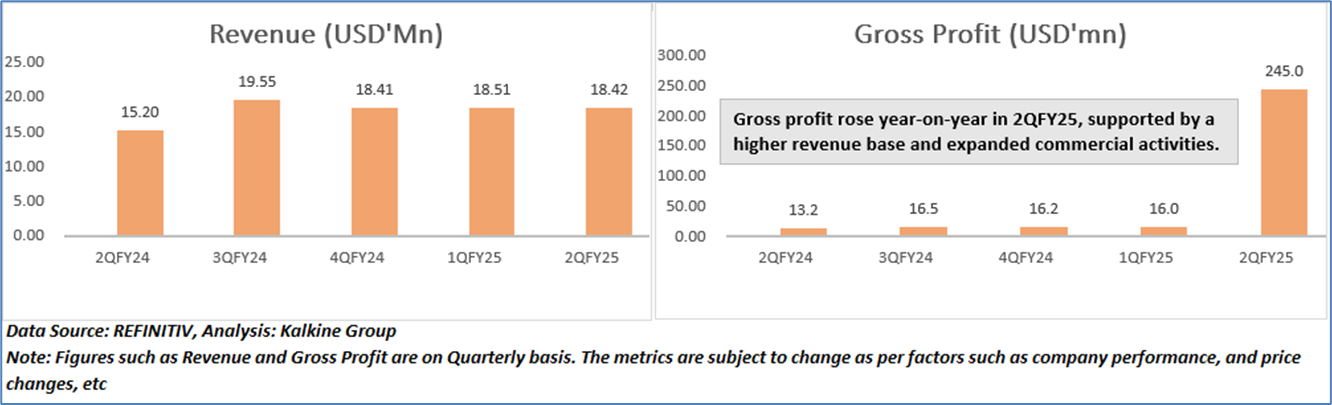This screenshot has width=1332, height=405.
Task: Click the 15.20 revenue data label
Action: [140, 113]
